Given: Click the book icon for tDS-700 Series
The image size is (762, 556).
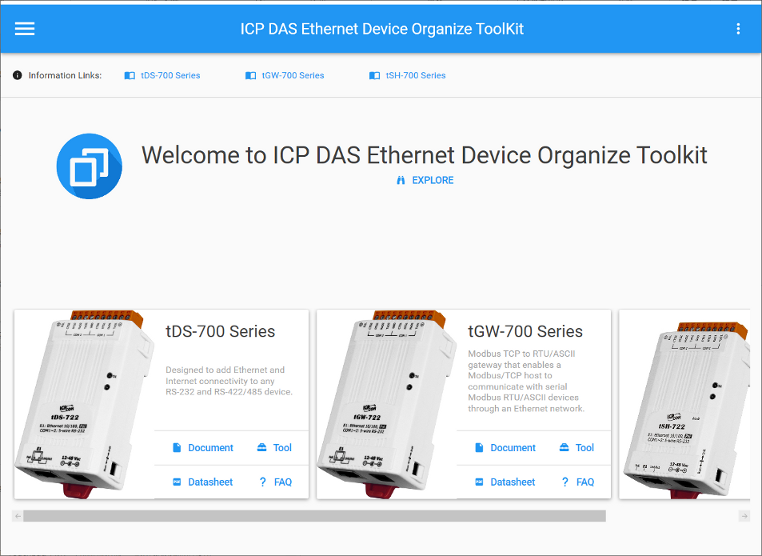Looking at the screenshot, I should coord(130,75).
